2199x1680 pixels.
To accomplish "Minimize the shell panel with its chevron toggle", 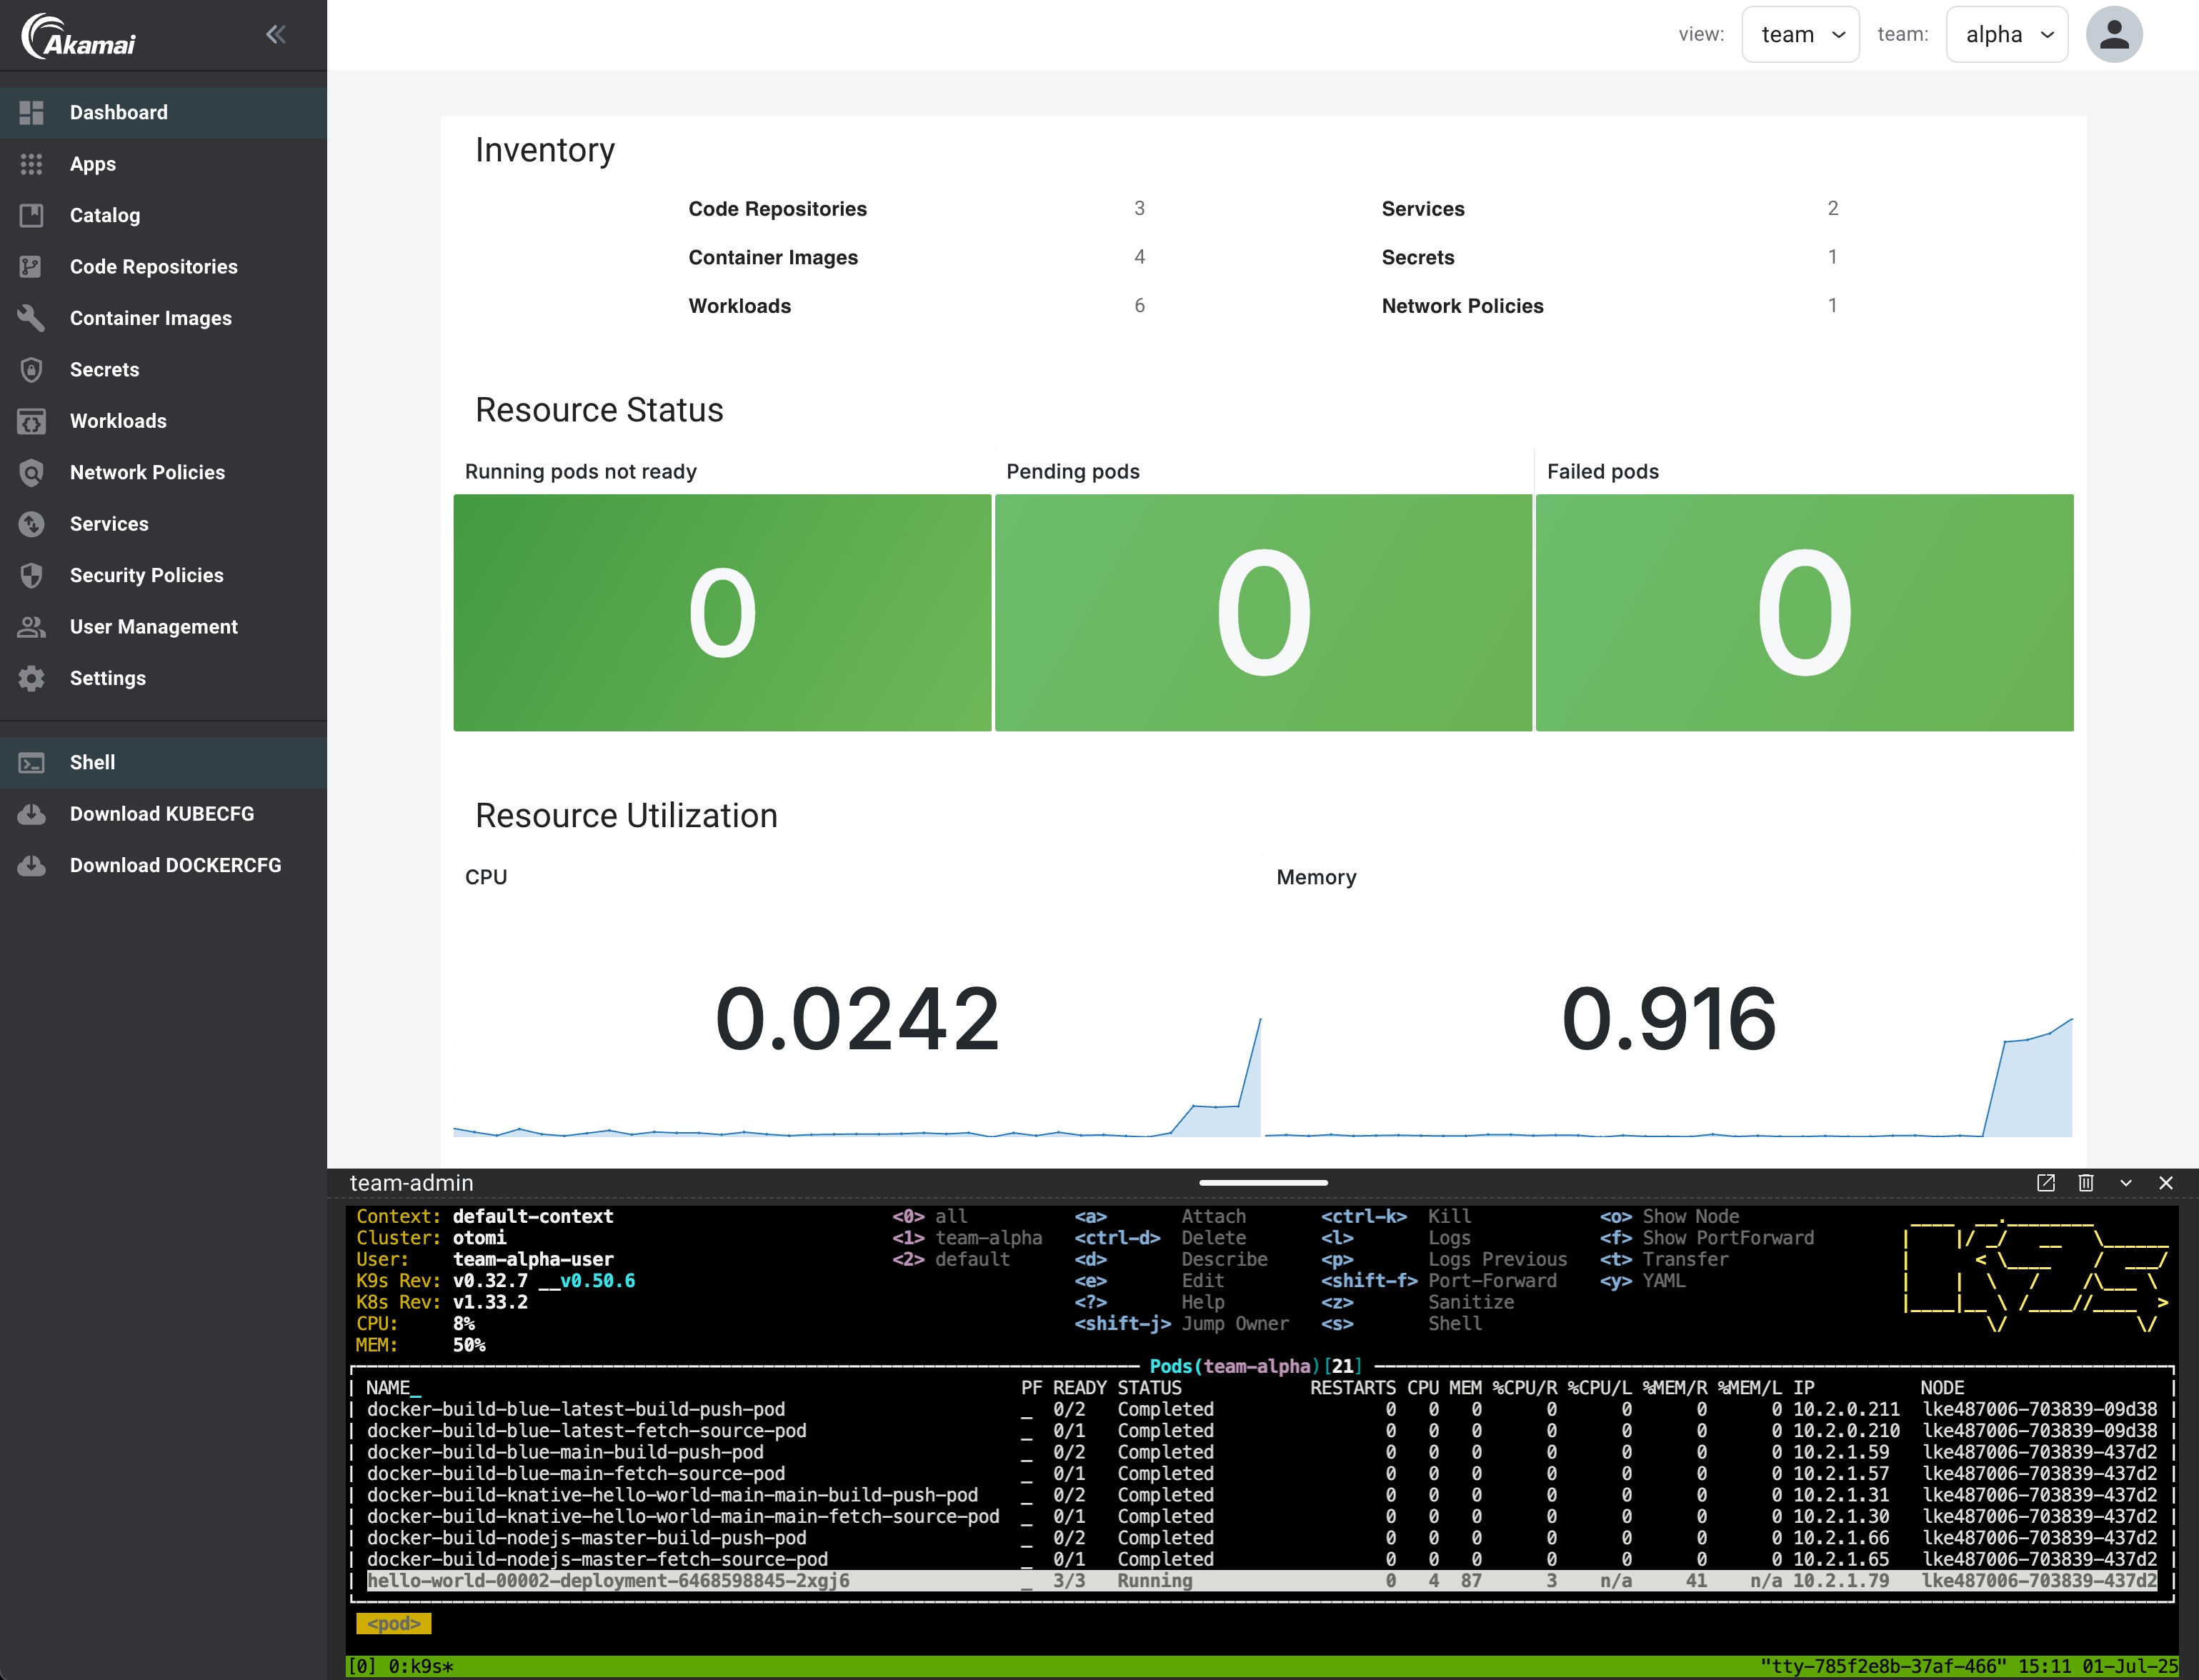I will tap(2126, 1183).
